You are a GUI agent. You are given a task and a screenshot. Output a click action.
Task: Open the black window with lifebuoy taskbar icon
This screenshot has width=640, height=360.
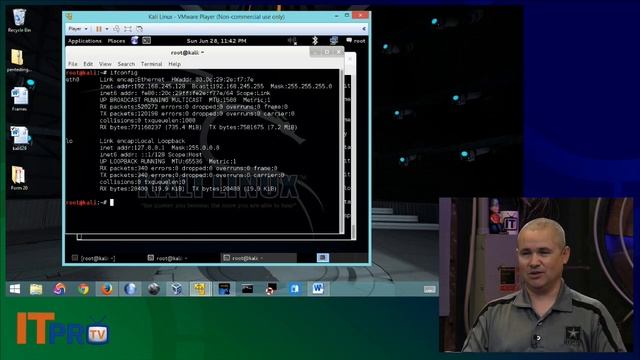pos(271,289)
